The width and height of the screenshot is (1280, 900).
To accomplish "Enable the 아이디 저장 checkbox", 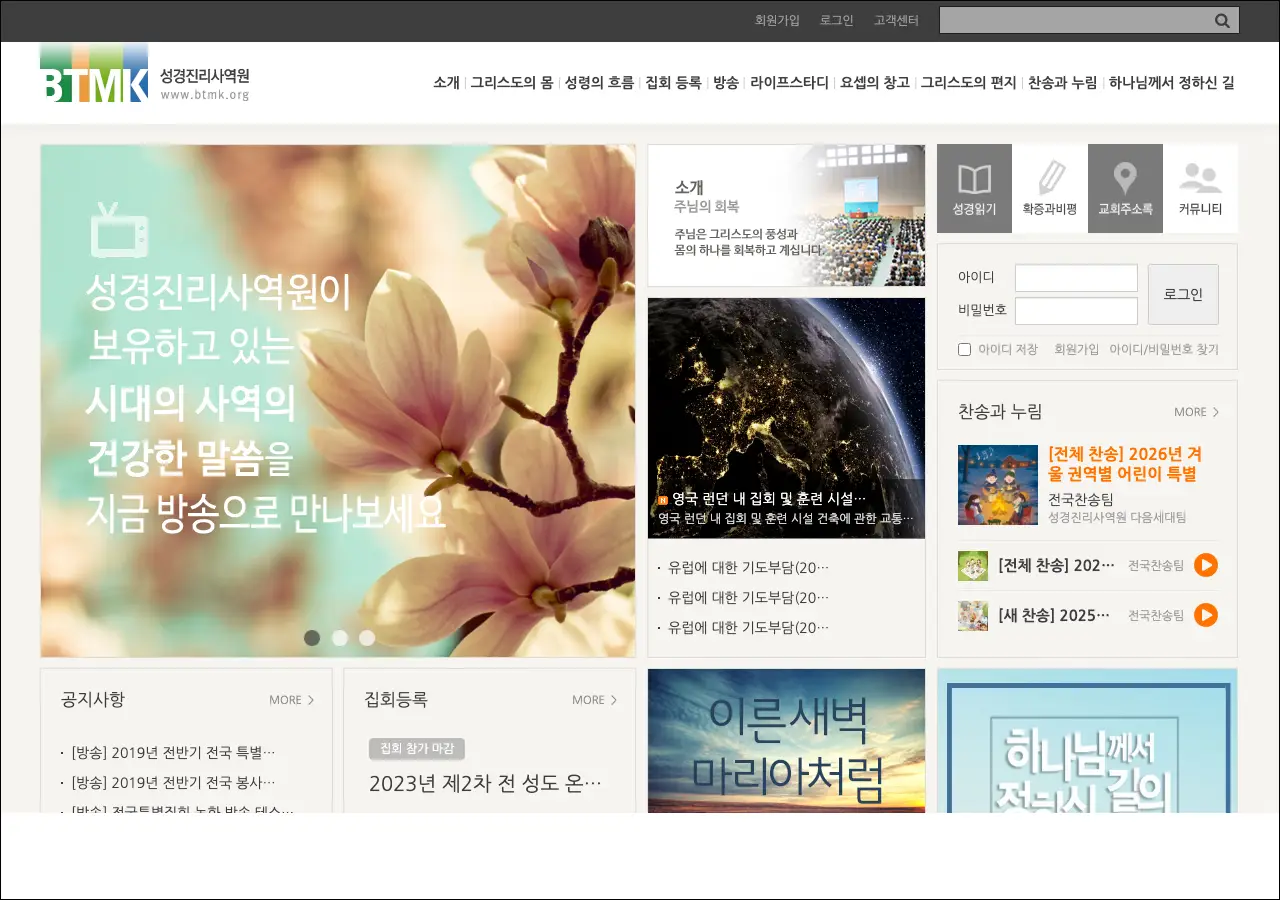I will (x=965, y=350).
